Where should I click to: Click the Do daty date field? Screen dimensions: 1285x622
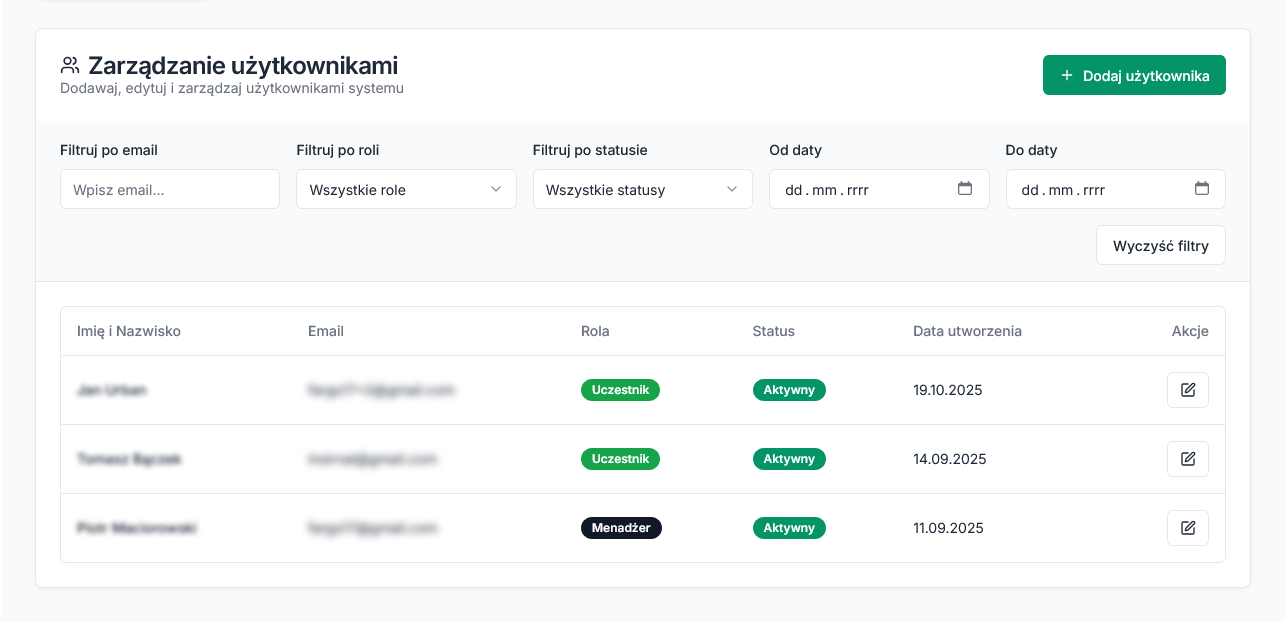point(1096,189)
